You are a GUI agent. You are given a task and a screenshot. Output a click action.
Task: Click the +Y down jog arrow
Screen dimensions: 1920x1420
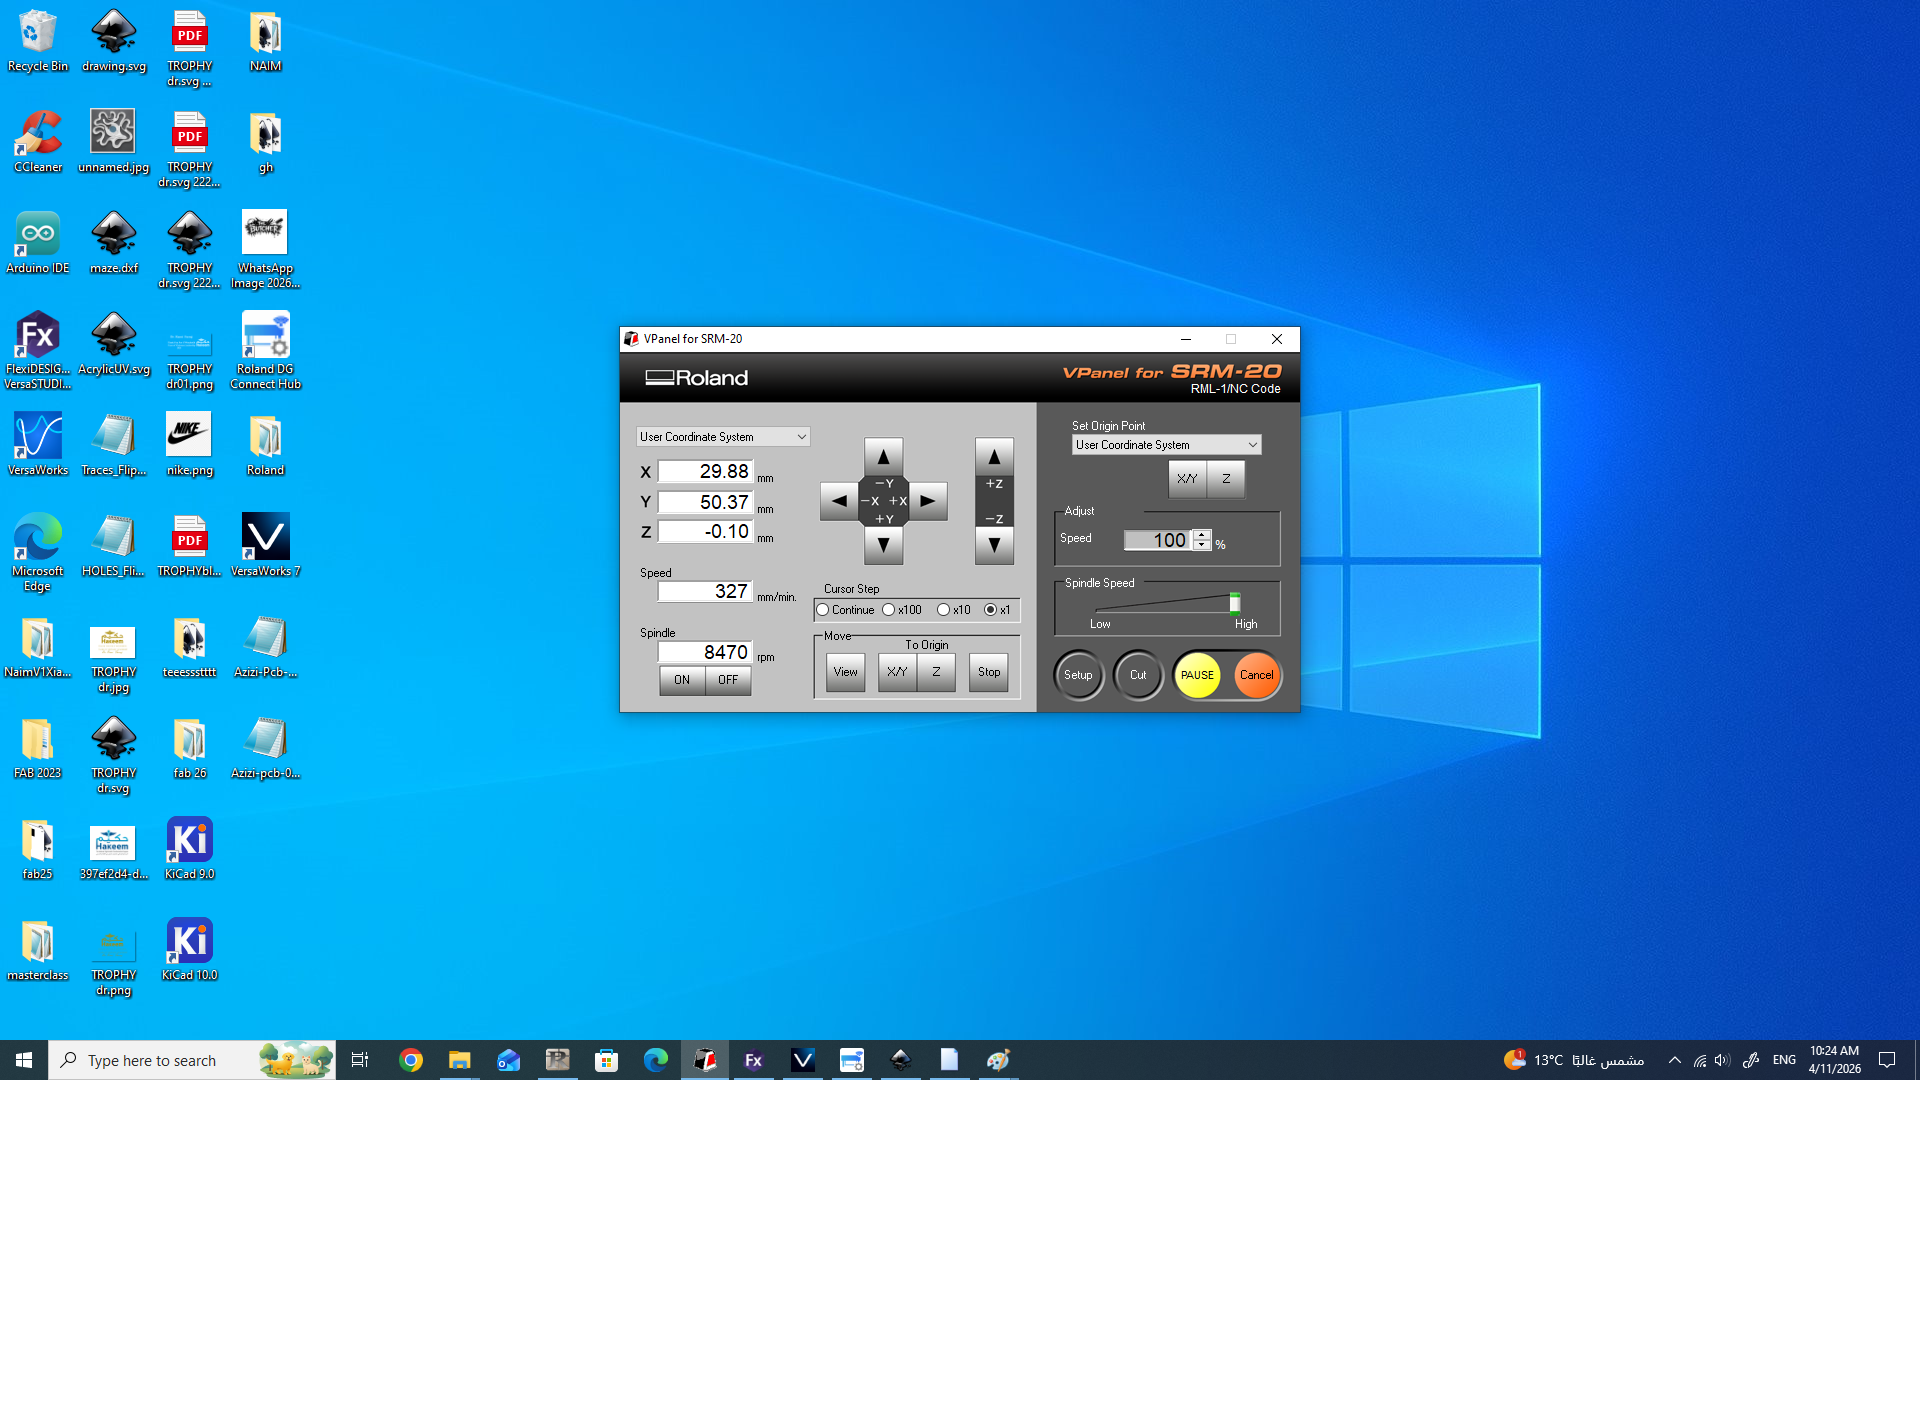883,545
